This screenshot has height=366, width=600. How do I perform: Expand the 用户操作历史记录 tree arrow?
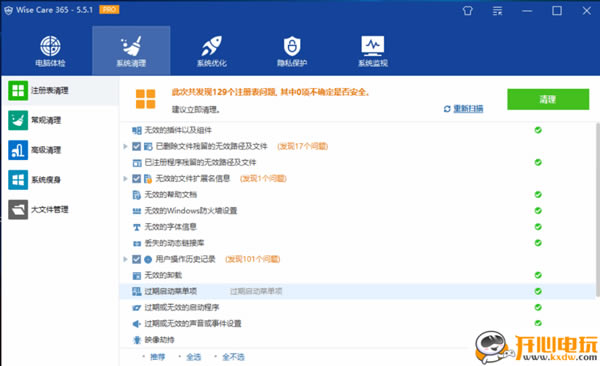click(125, 259)
